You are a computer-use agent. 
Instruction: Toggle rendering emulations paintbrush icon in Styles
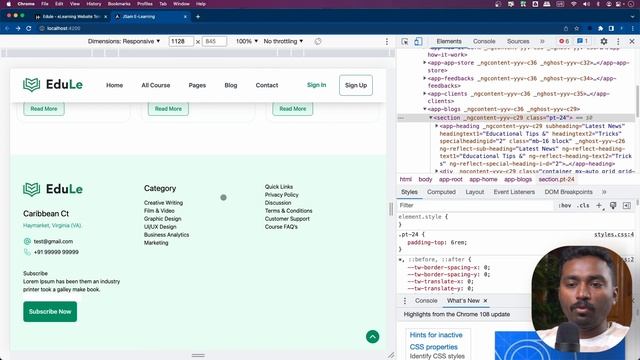(x=613, y=205)
